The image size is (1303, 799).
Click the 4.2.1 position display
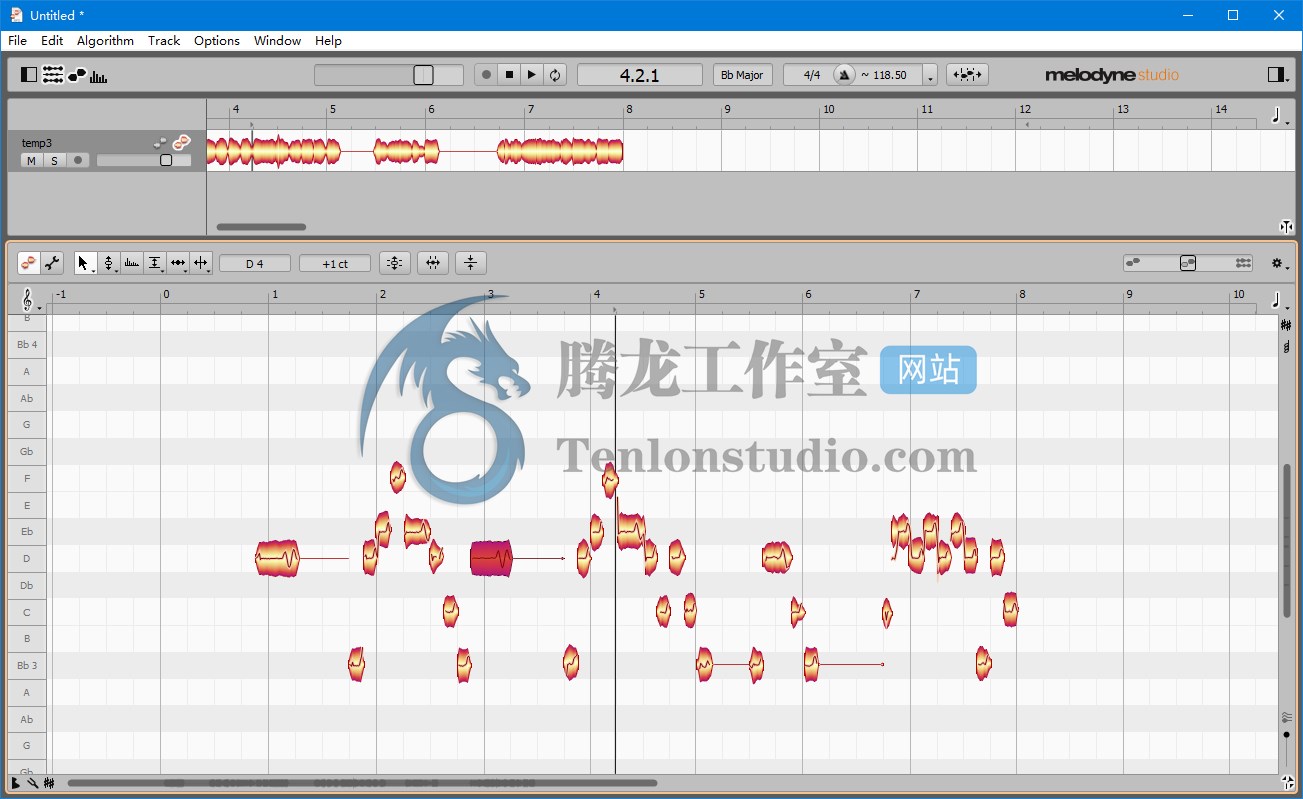point(640,75)
